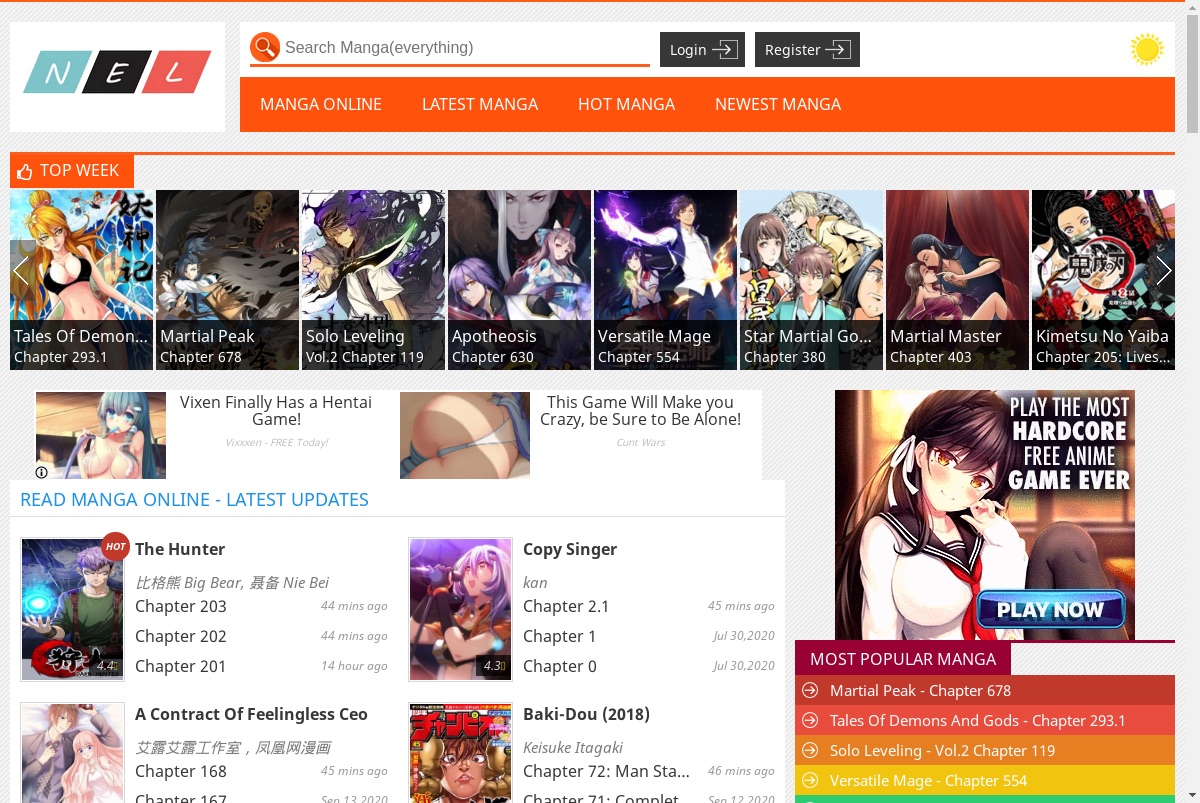Select the MOST POPULAR MANGA header tab
Viewport: 1200px width, 803px height.
pos(903,659)
